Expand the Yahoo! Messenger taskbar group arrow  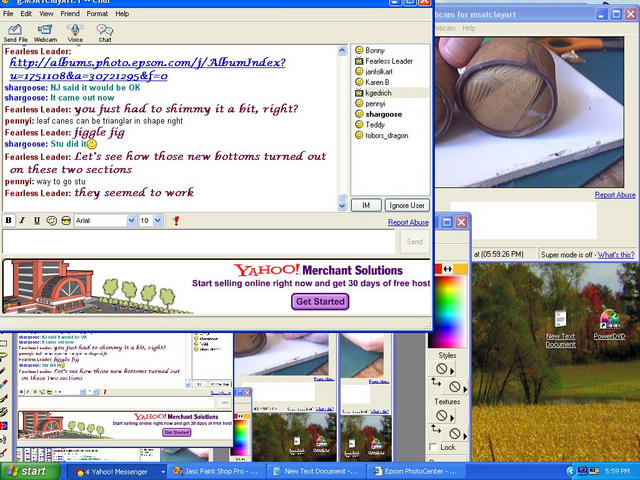[163, 472]
